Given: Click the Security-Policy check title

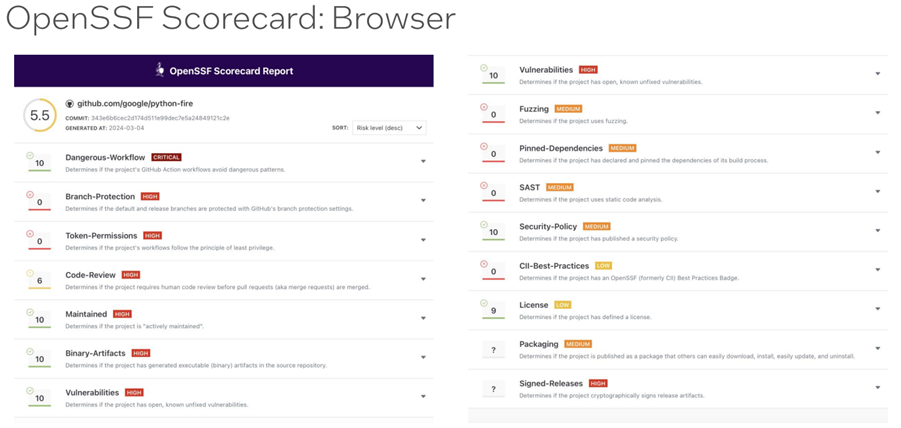Looking at the screenshot, I should point(548,227).
